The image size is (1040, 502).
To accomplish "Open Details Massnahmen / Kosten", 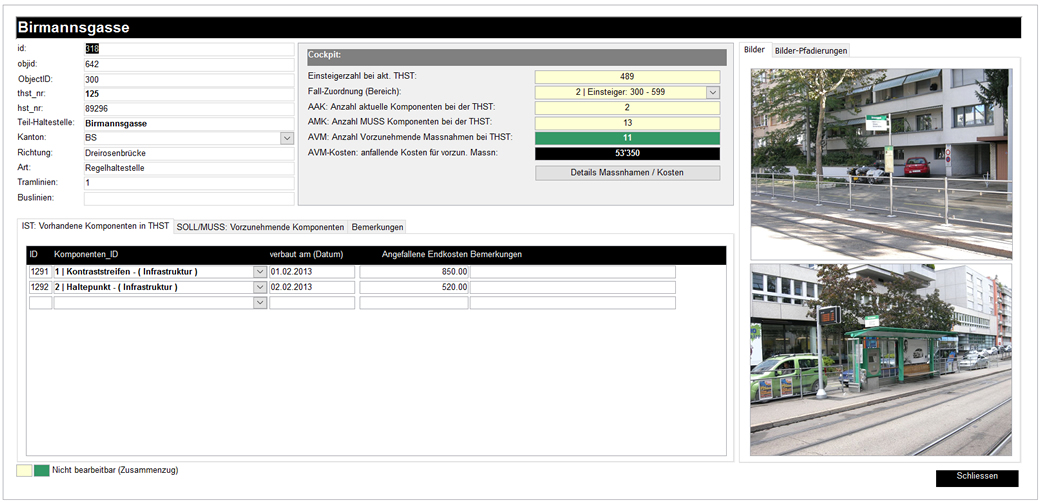I will coord(627,173).
